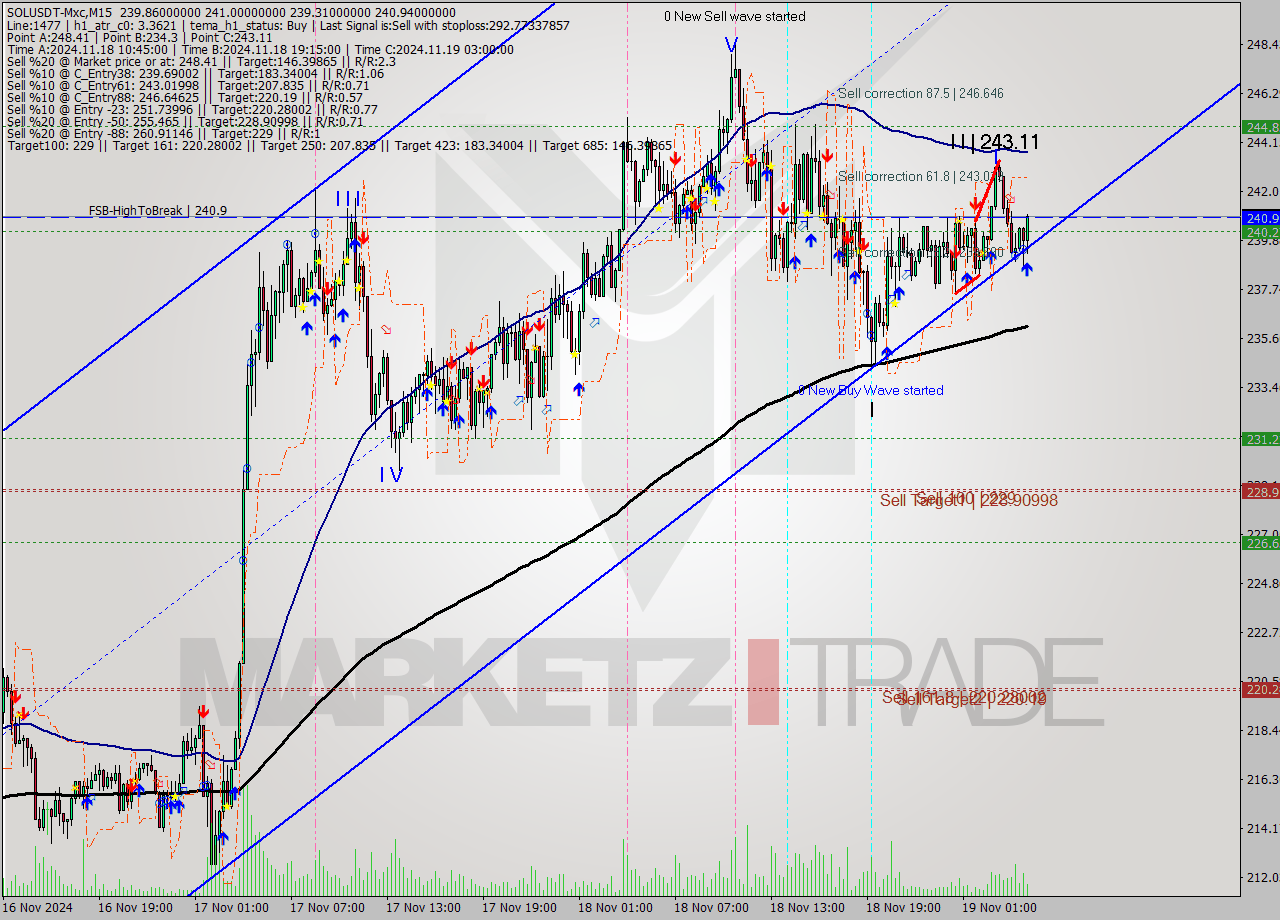Click the green 240.2 current price tag
Image resolution: width=1280 pixels, height=920 pixels.
point(1260,232)
